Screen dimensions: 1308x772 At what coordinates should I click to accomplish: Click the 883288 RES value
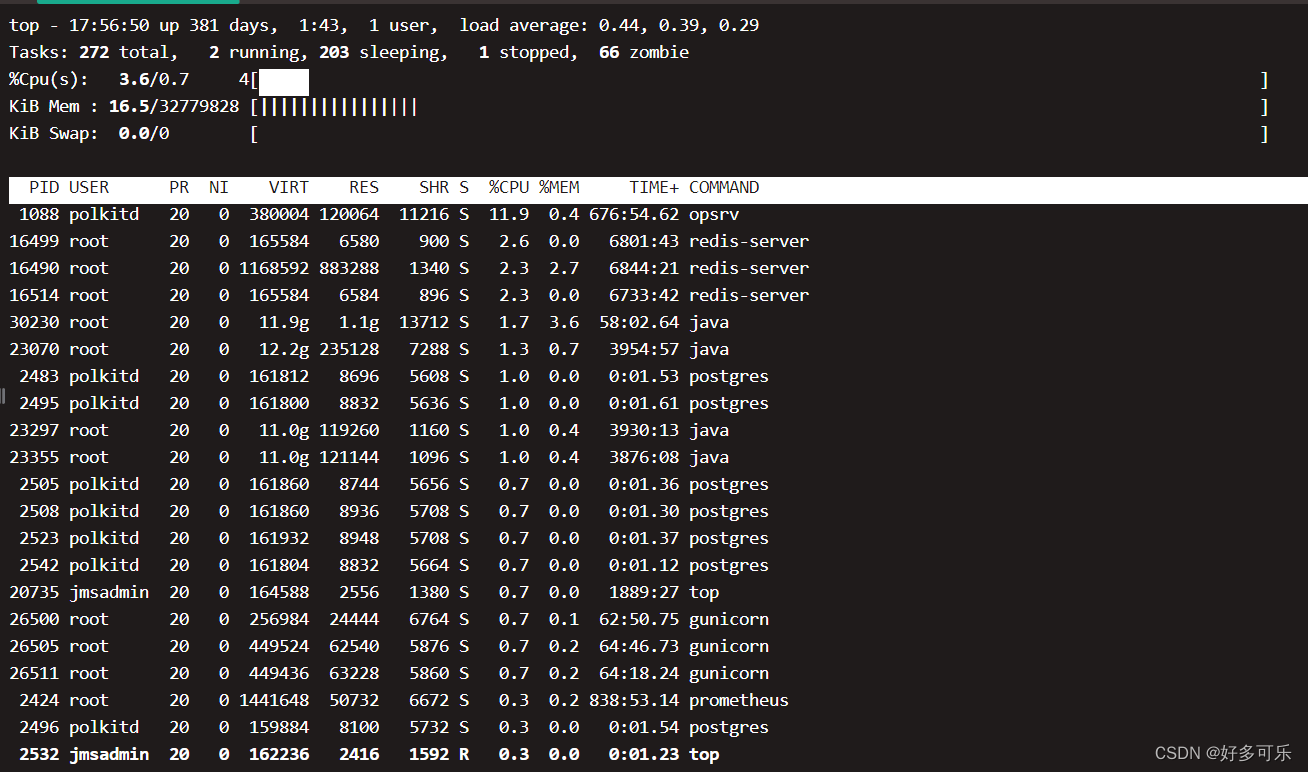pyautogui.click(x=349, y=268)
